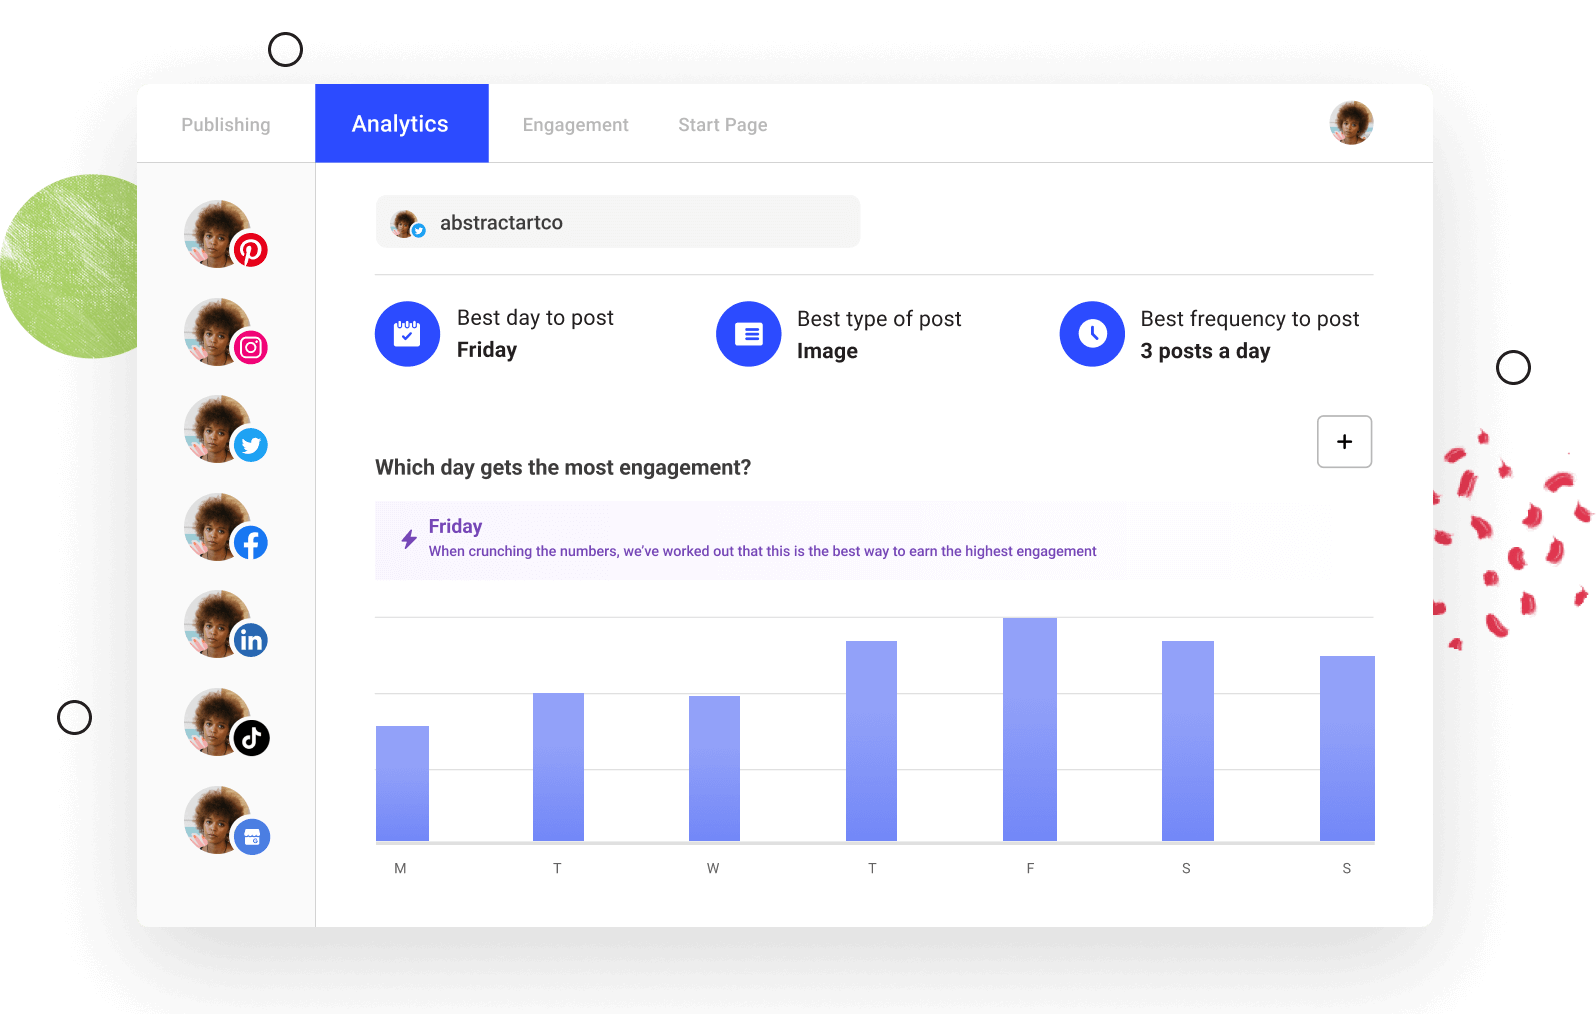Screen dimensions: 1596x1014
Task: Click the Friday bar in the chart
Action: (1029, 730)
